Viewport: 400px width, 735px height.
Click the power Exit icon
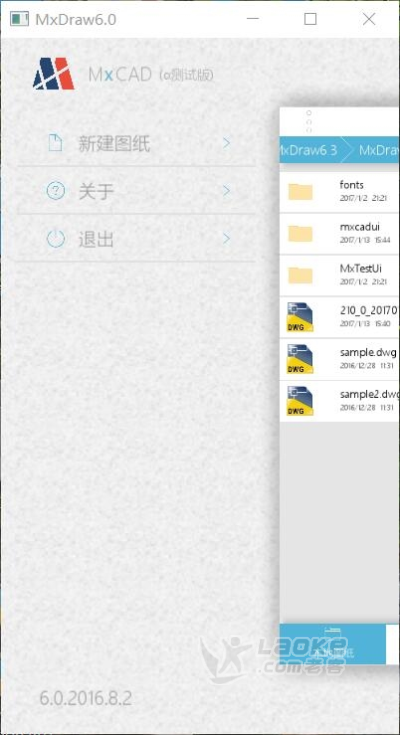(x=55, y=239)
